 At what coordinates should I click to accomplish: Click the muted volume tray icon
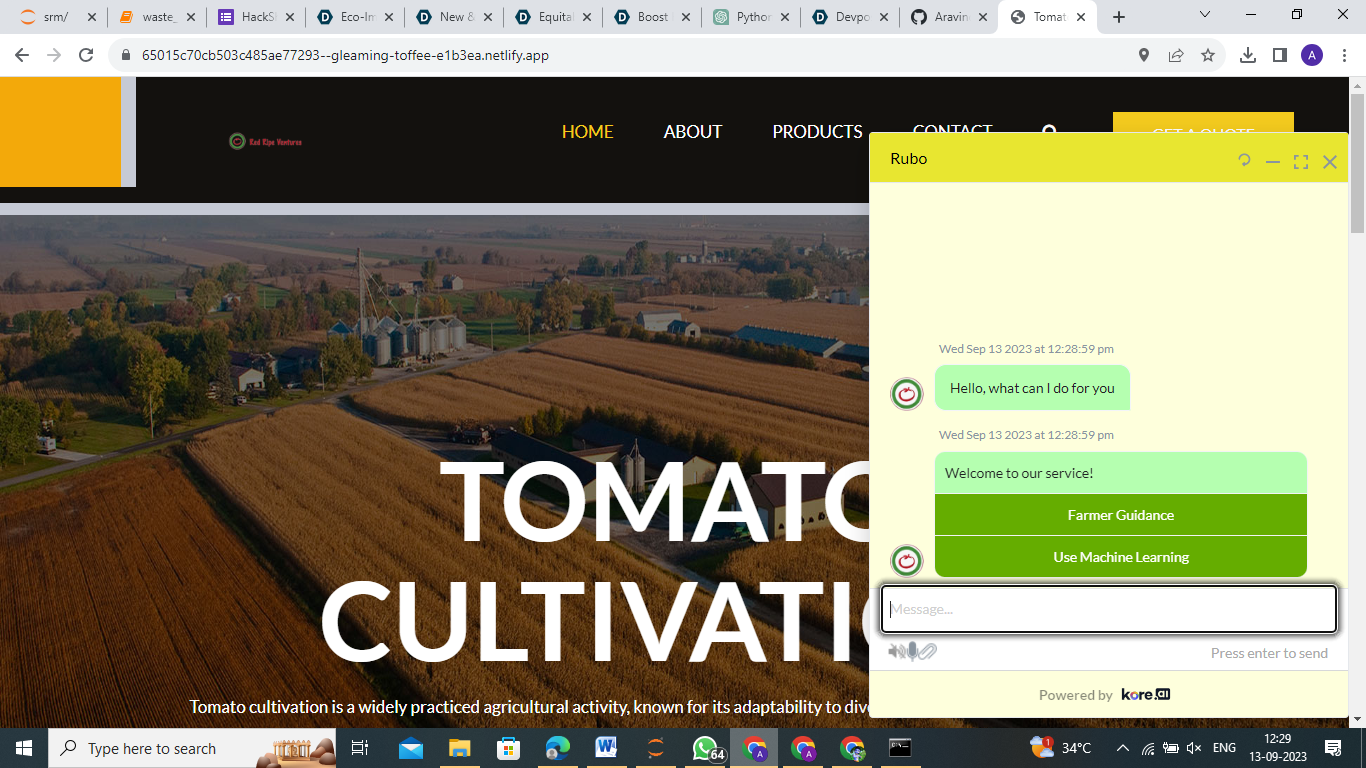1194,748
